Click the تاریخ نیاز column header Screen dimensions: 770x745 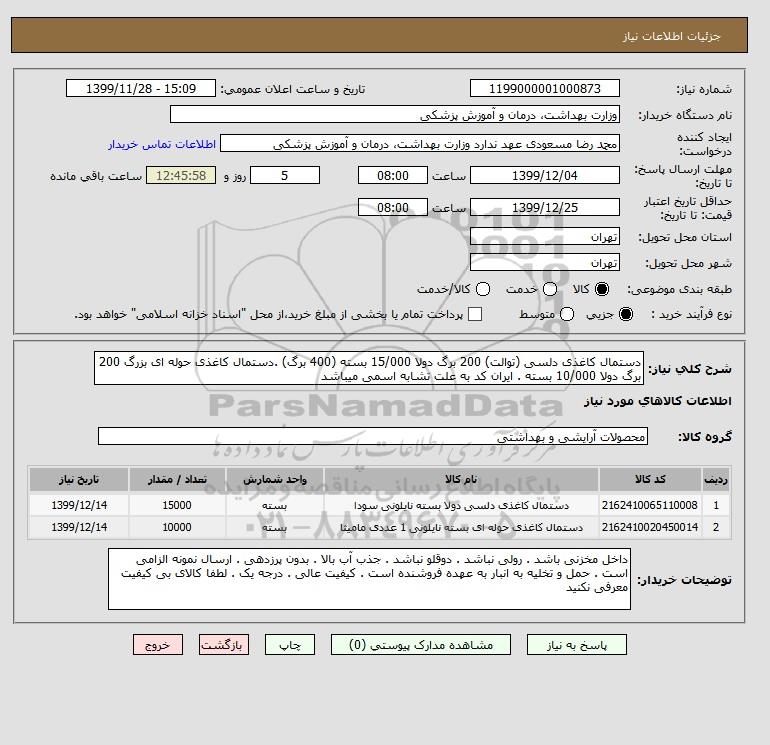coord(79,479)
